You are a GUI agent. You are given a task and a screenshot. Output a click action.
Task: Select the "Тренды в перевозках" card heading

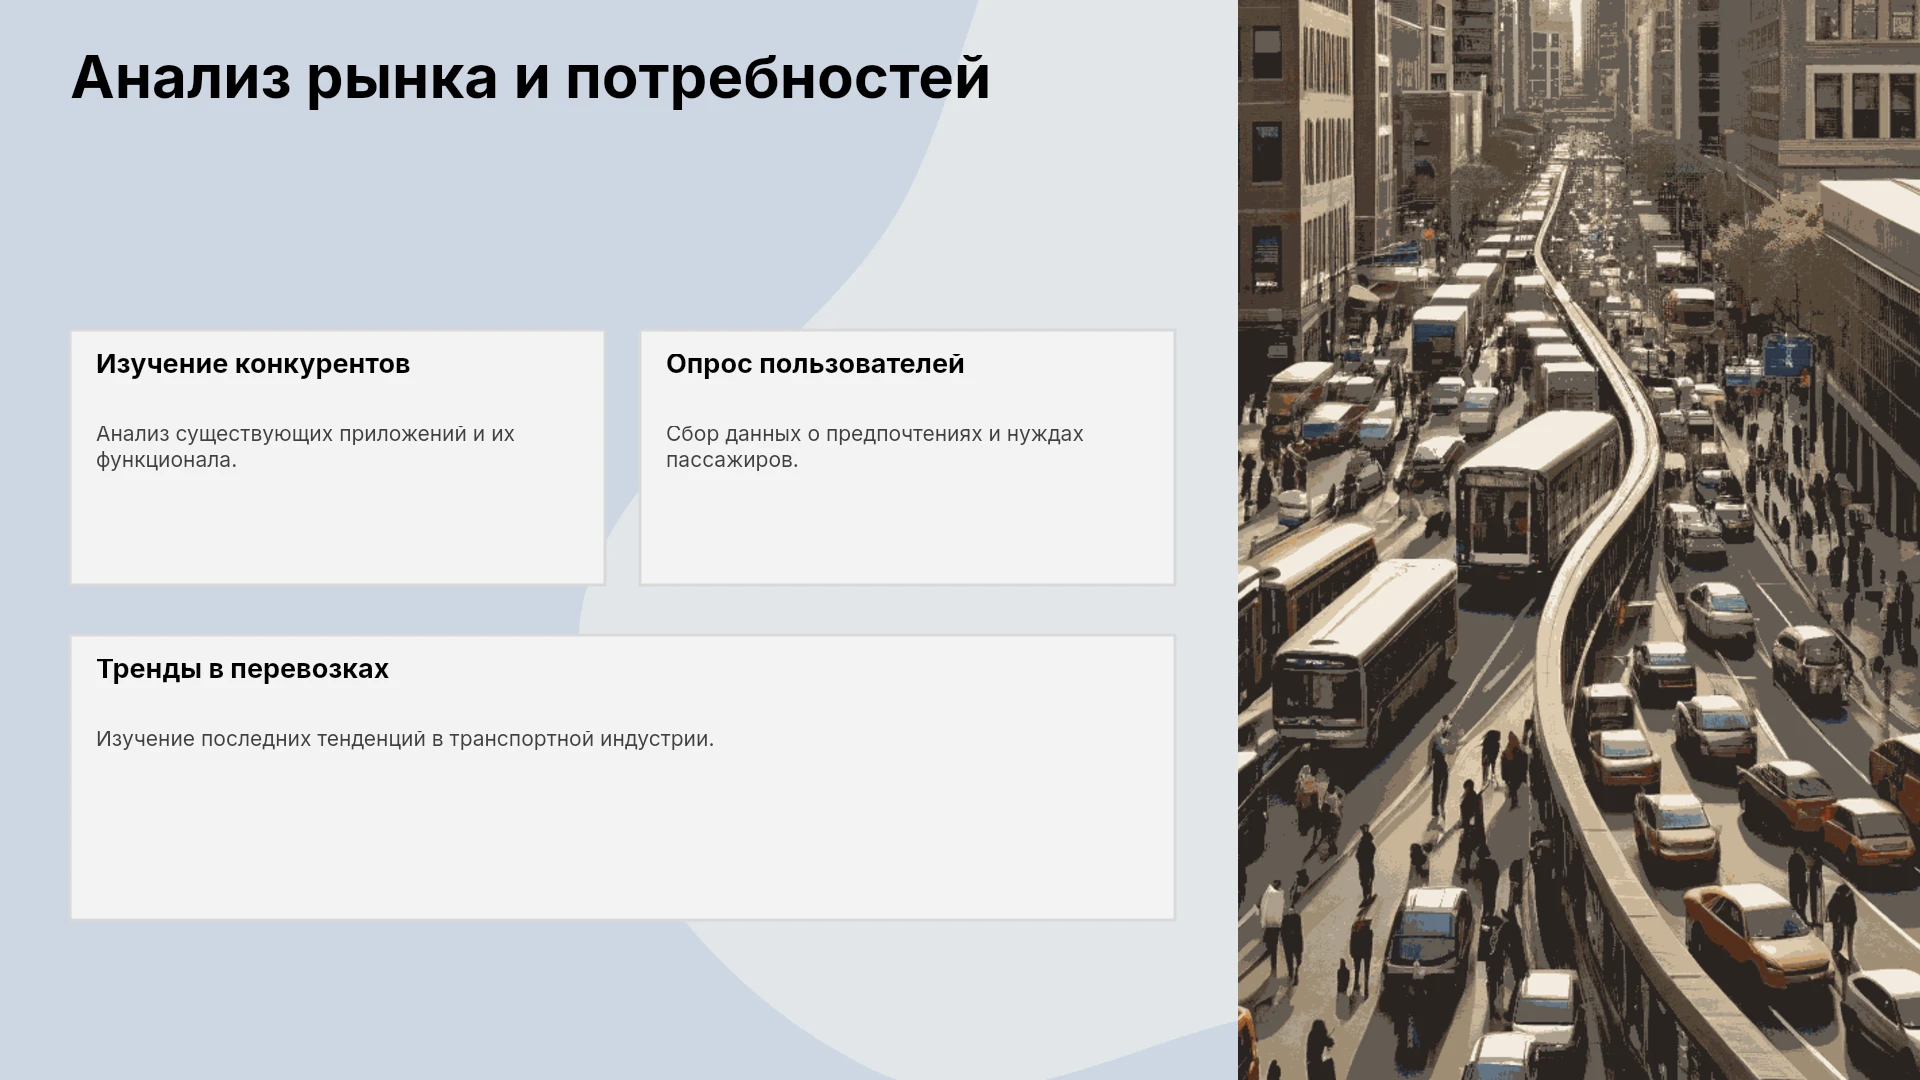point(242,669)
